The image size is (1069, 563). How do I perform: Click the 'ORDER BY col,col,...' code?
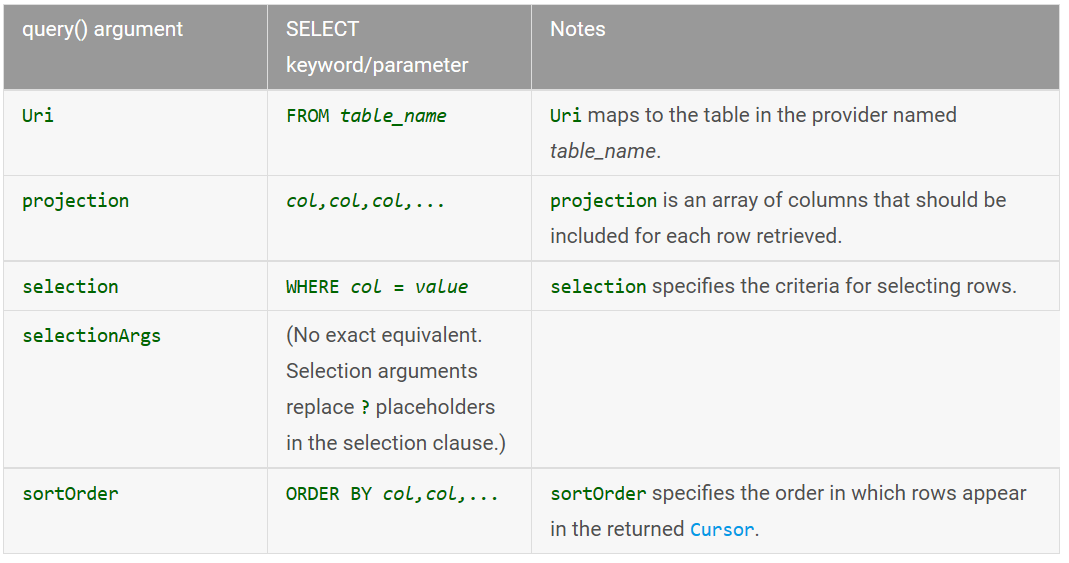tap(392, 493)
